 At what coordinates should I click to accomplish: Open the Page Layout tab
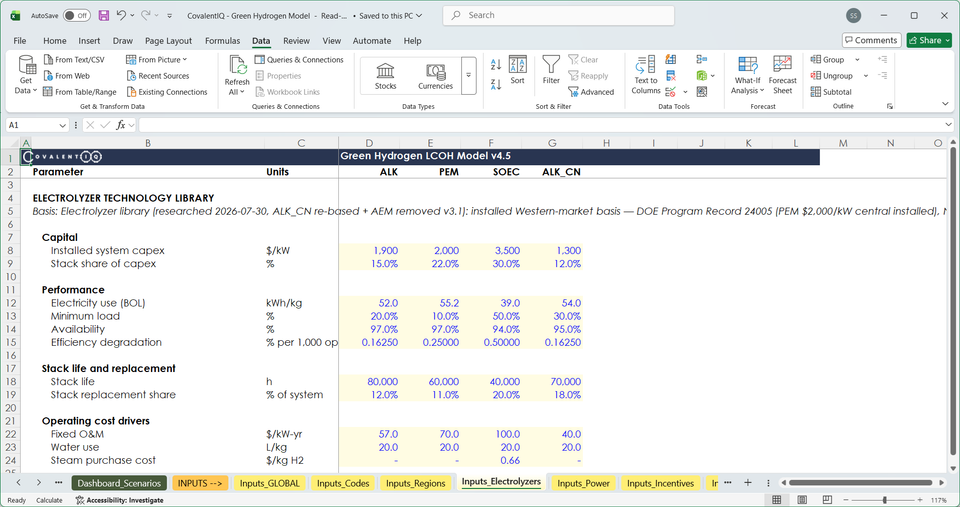pos(168,40)
